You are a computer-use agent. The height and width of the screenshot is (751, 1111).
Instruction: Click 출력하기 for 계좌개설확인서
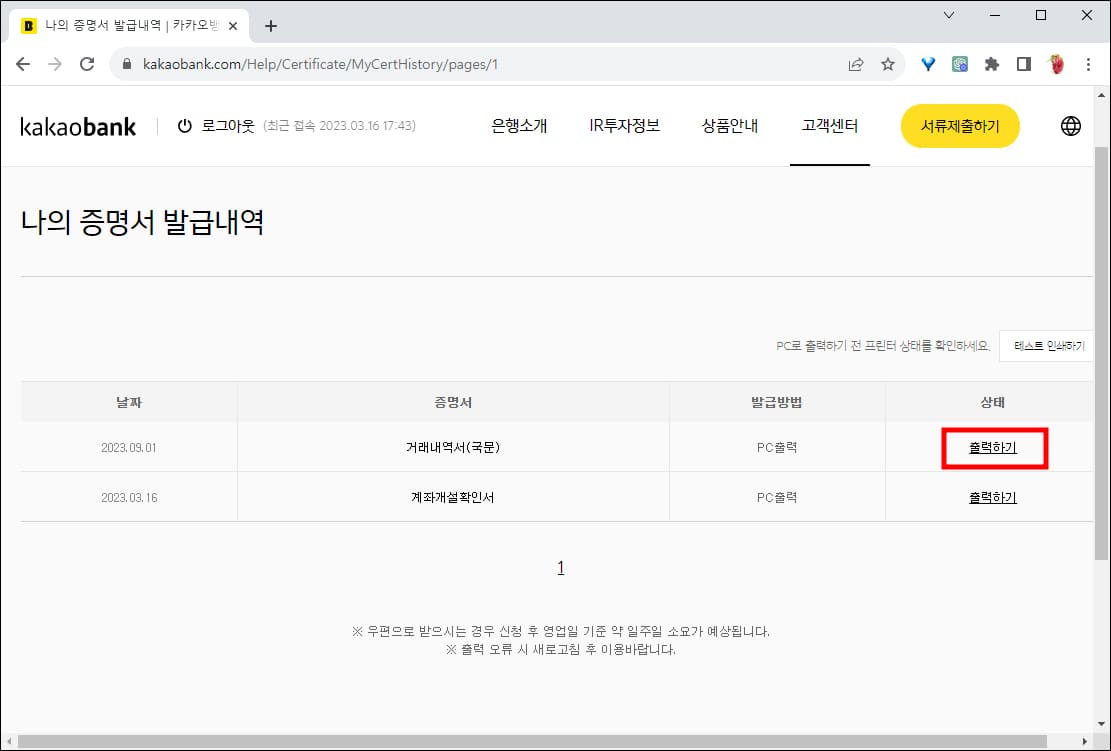click(x=991, y=496)
